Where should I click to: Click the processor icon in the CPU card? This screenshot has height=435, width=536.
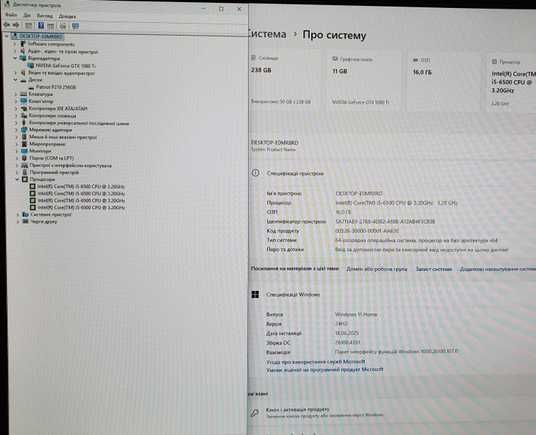coord(494,62)
